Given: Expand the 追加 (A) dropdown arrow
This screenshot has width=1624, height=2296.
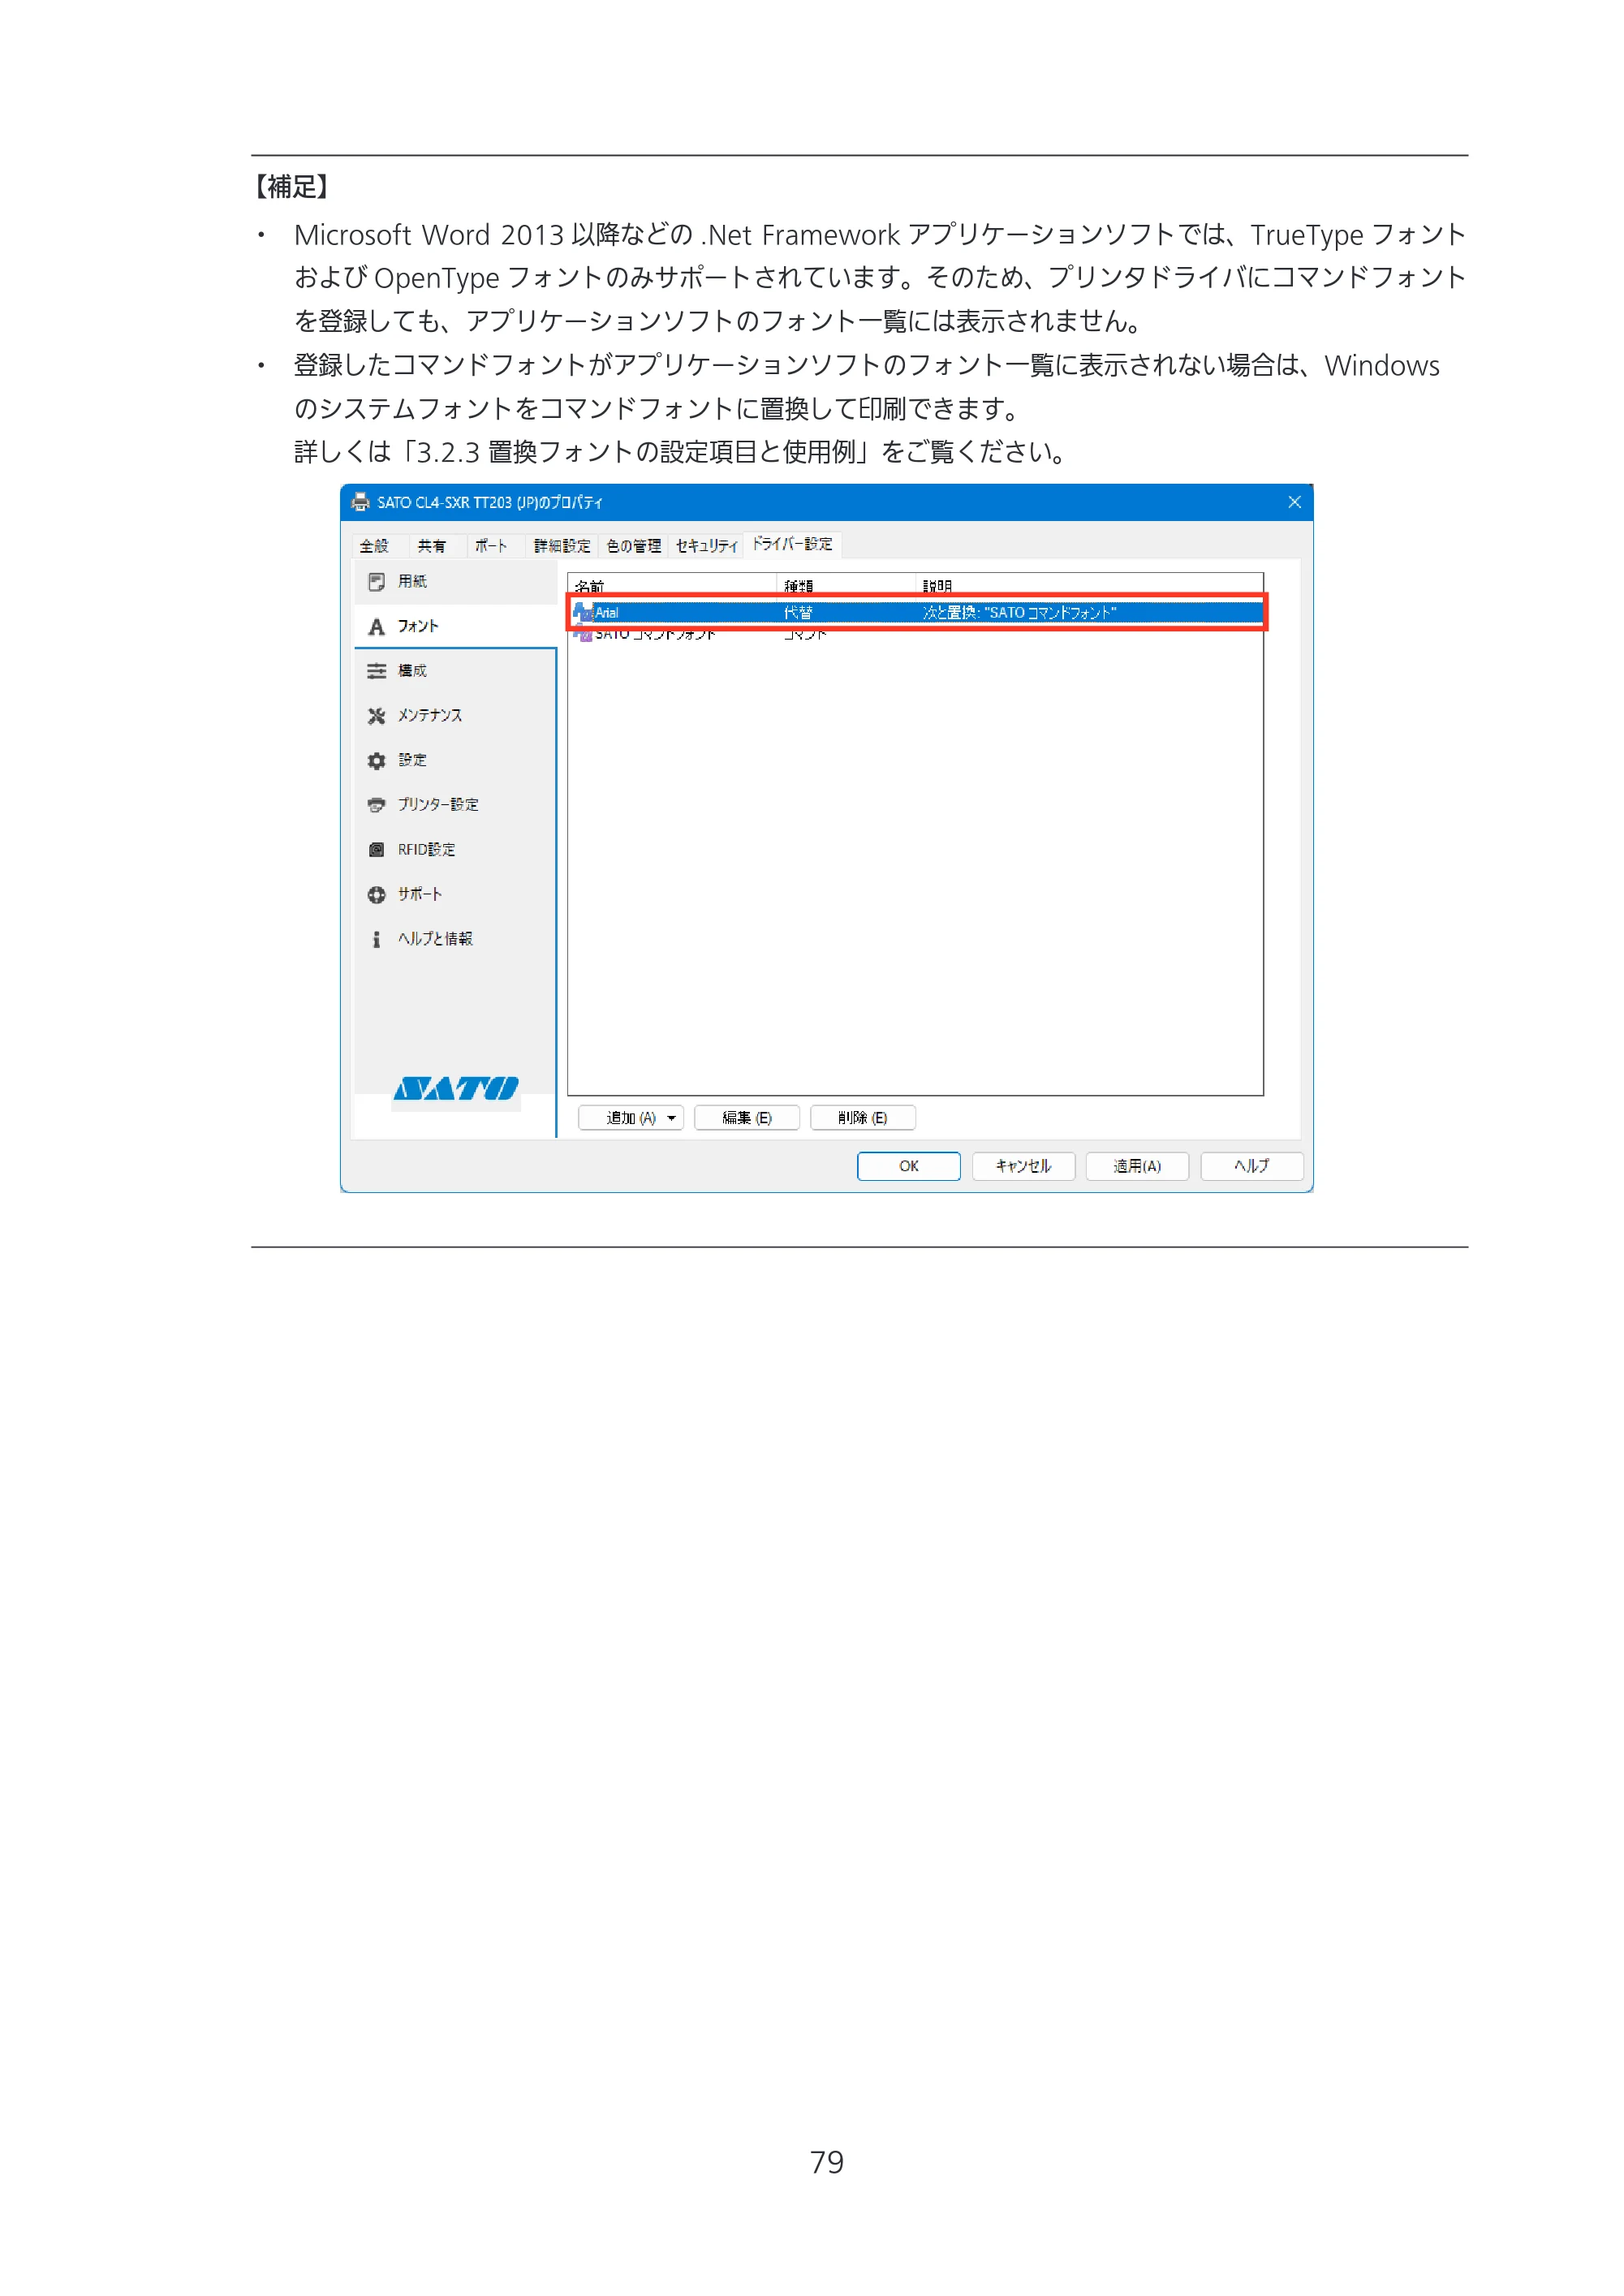Looking at the screenshot, I should point(671,1118).
